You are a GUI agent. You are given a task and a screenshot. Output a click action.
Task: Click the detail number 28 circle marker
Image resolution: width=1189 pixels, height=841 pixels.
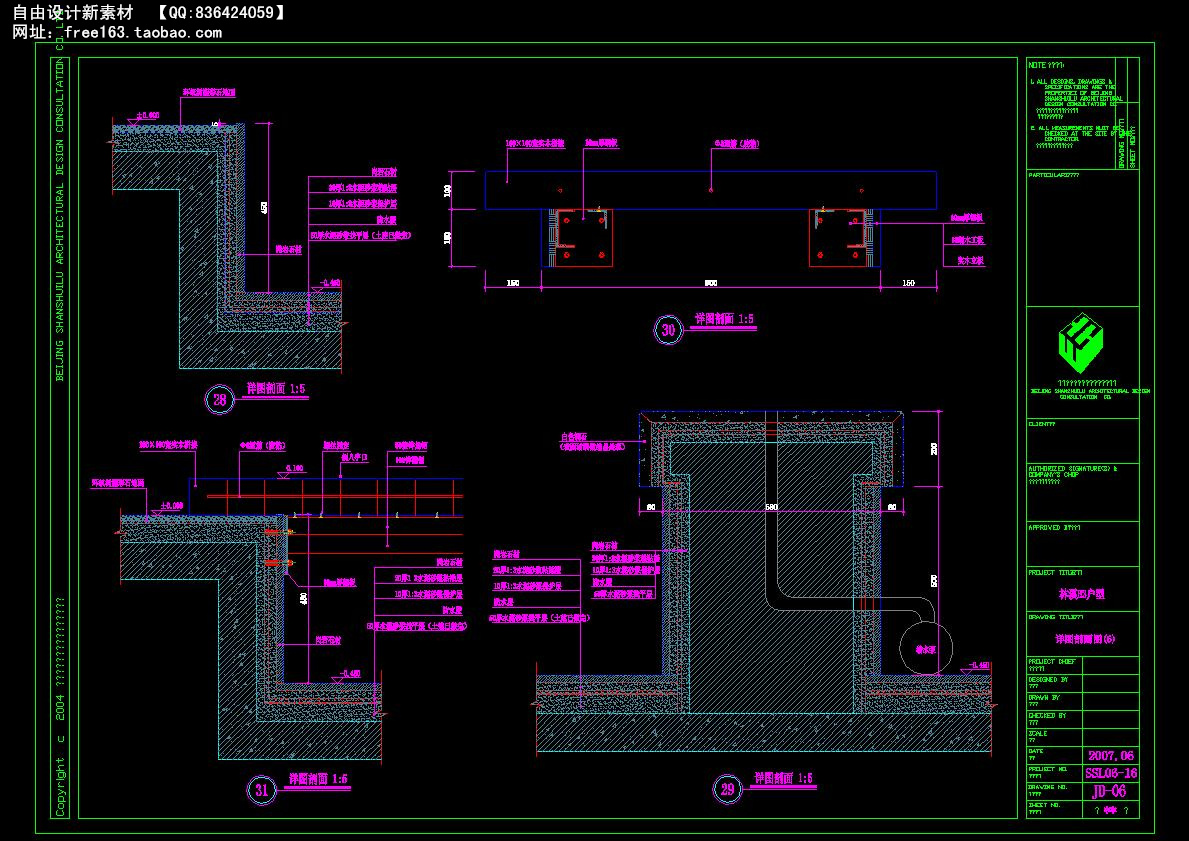[x=220, y=400]
